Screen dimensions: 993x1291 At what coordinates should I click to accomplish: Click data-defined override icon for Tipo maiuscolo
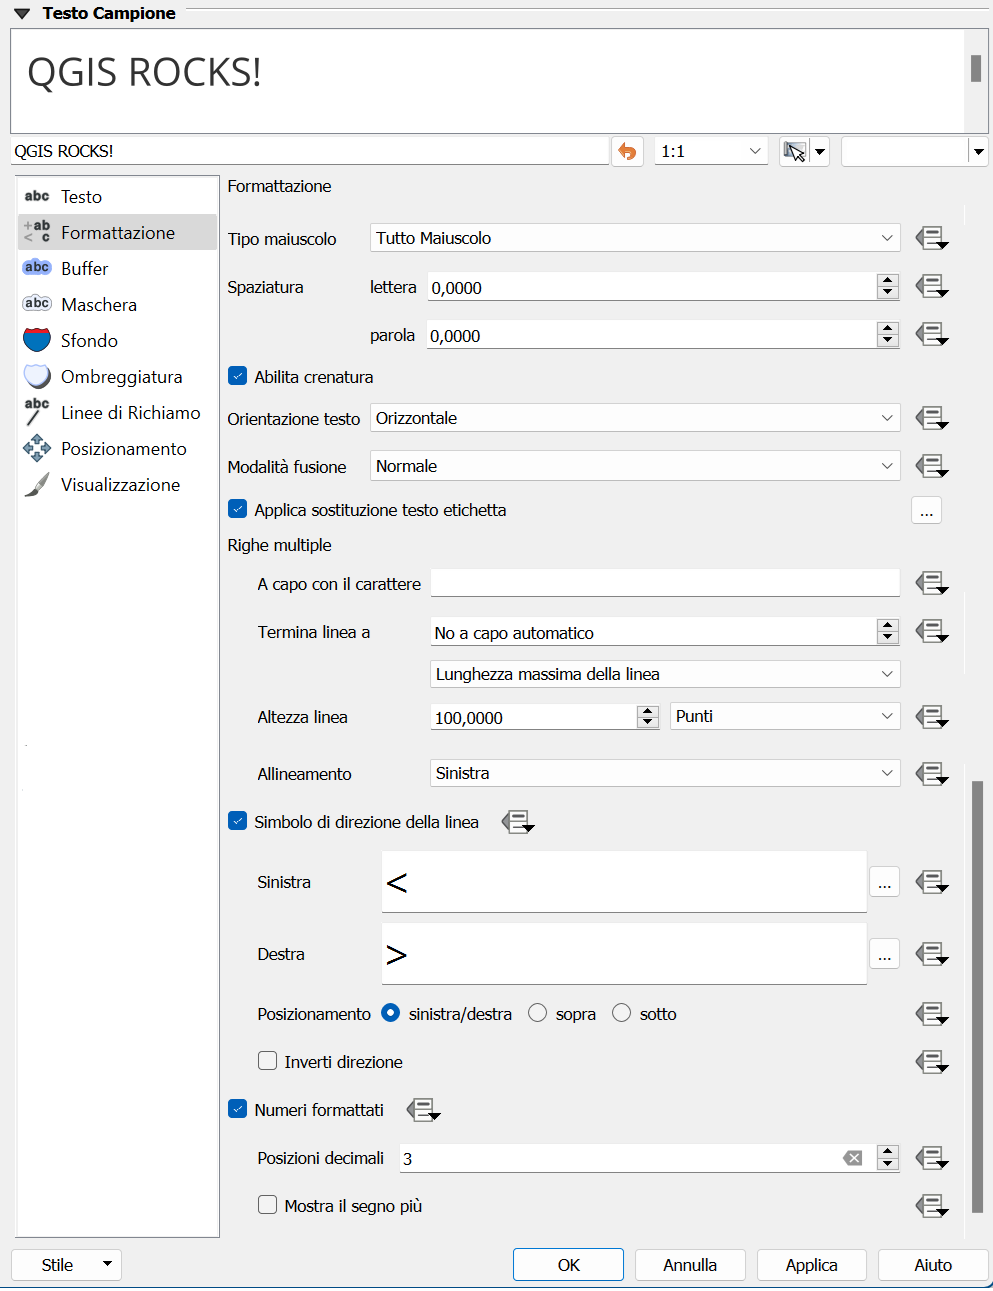click(x=931, y=238)
